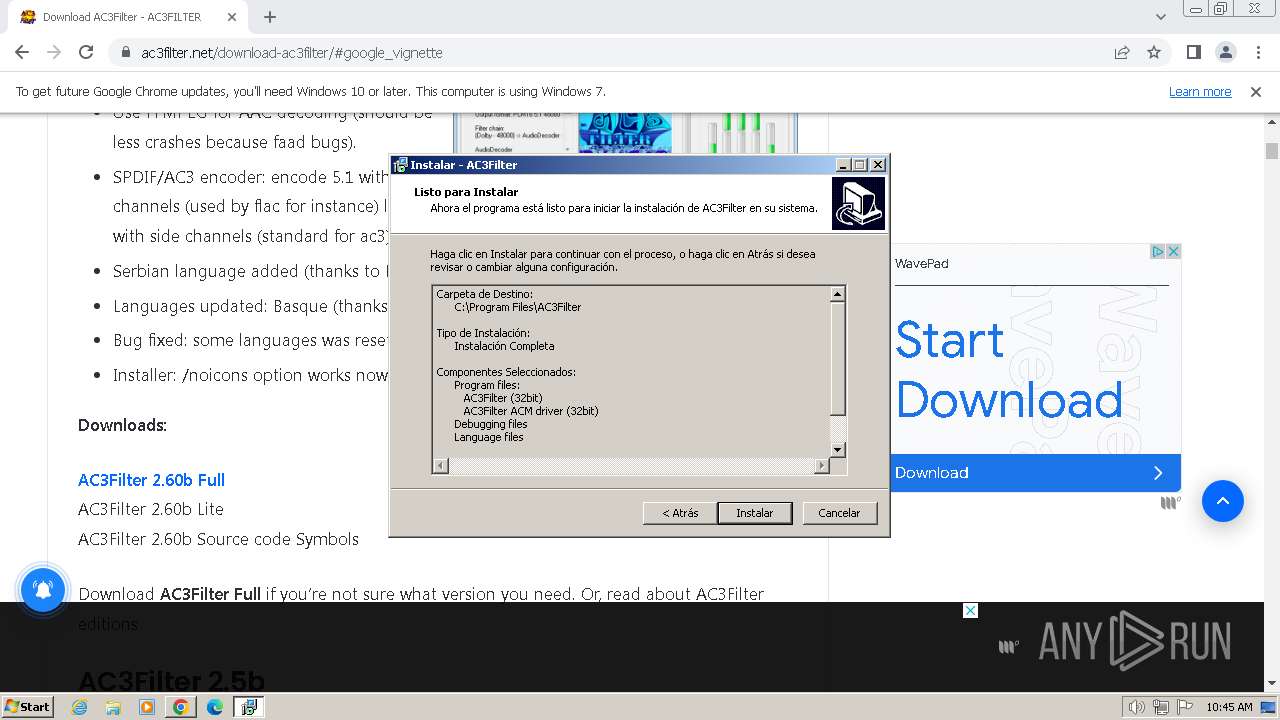
Task: Open the AdChoices info icon
Action: point(1158,251)
